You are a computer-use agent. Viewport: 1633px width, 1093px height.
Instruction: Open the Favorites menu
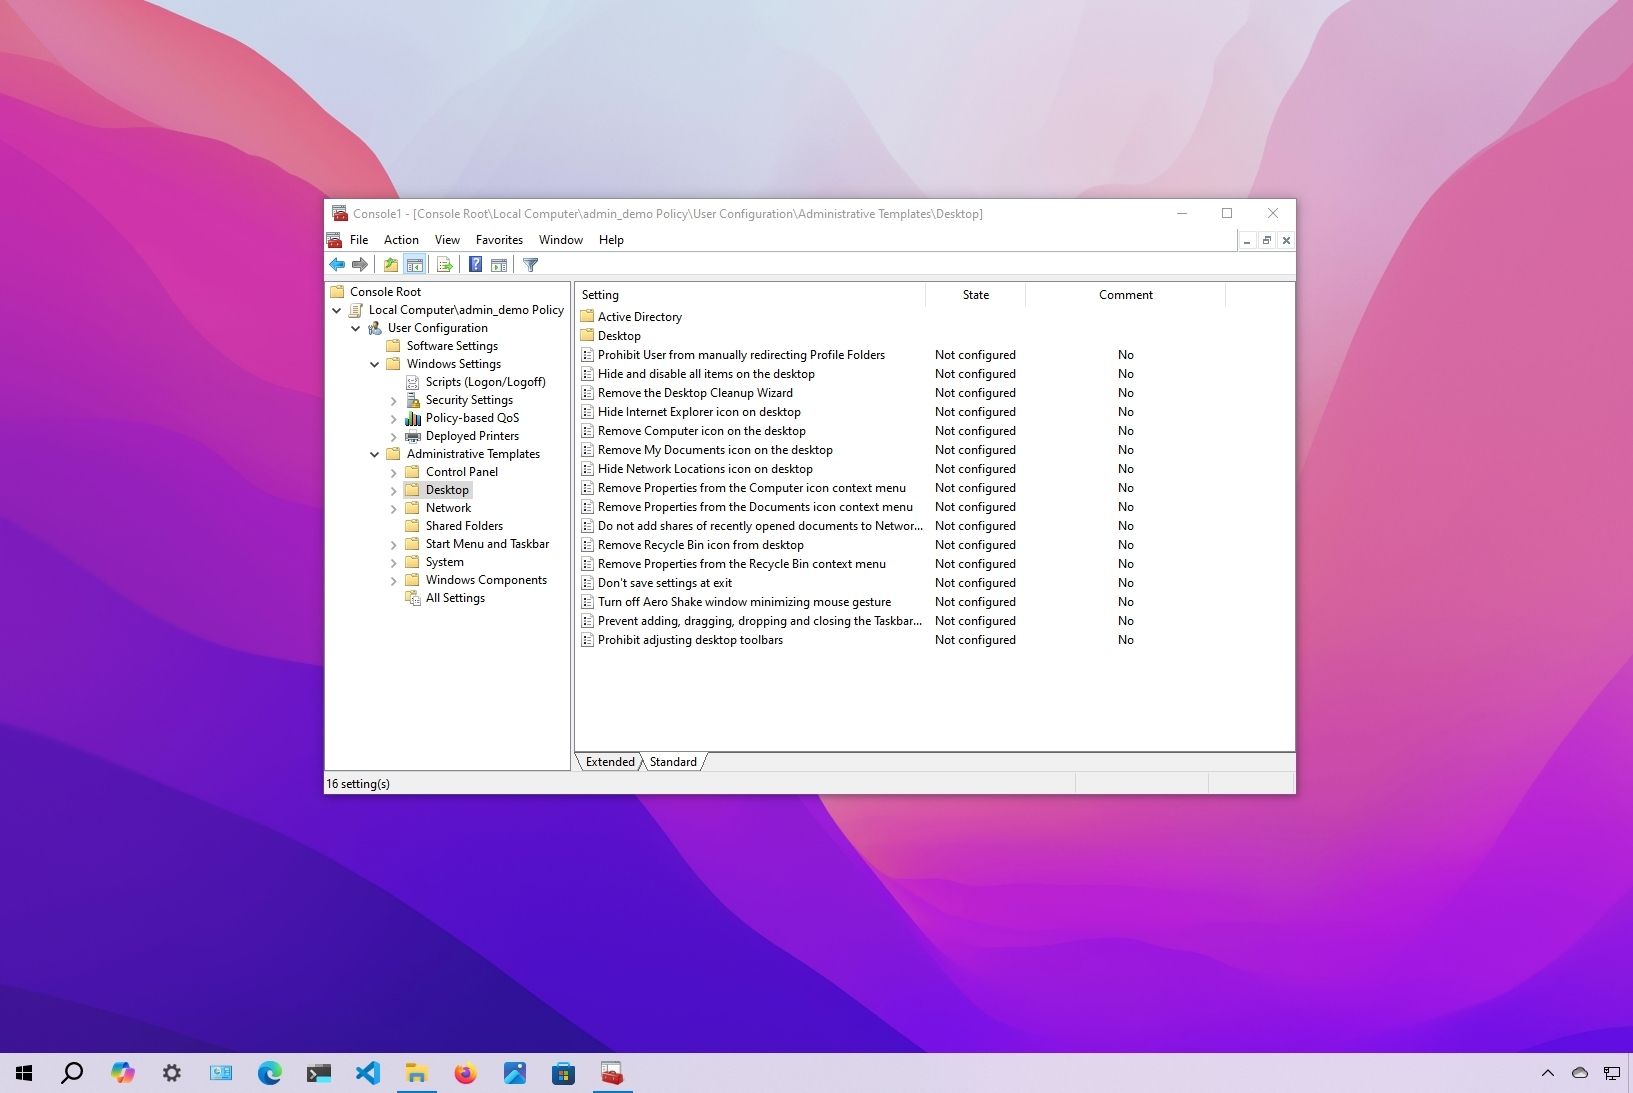(x=499, y=240)
